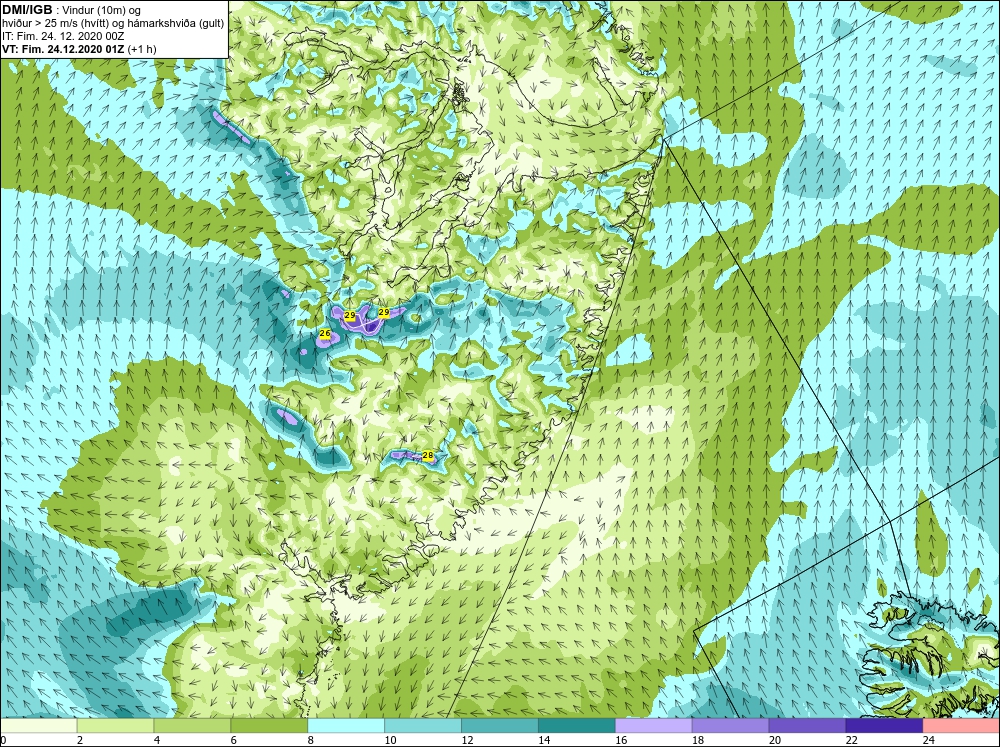The height and width of the screenshot is (747, 1000).
Task: Click the legend scale value '0'
Action: point(3,740)
